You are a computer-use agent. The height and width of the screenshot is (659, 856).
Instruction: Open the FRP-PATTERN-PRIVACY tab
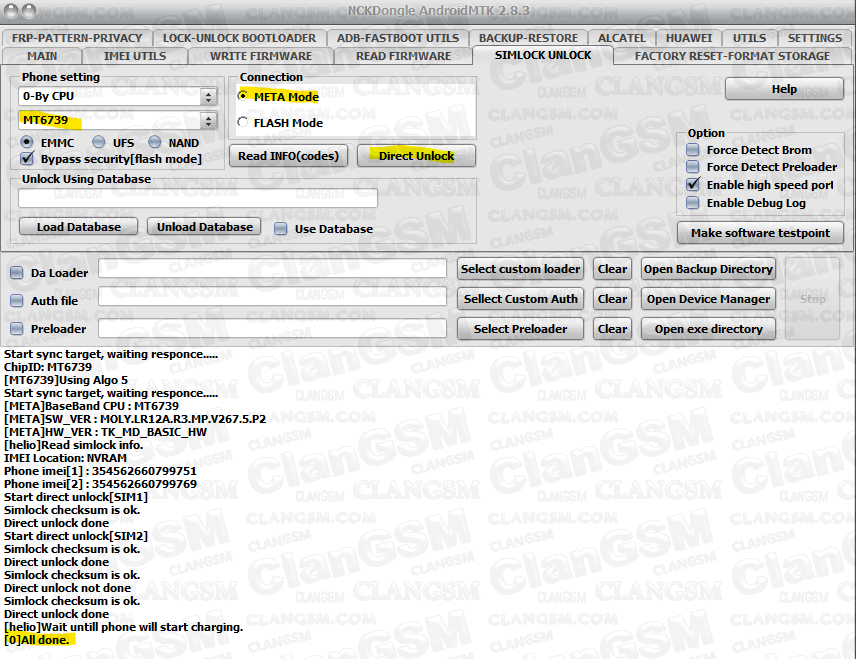[77, 38]
